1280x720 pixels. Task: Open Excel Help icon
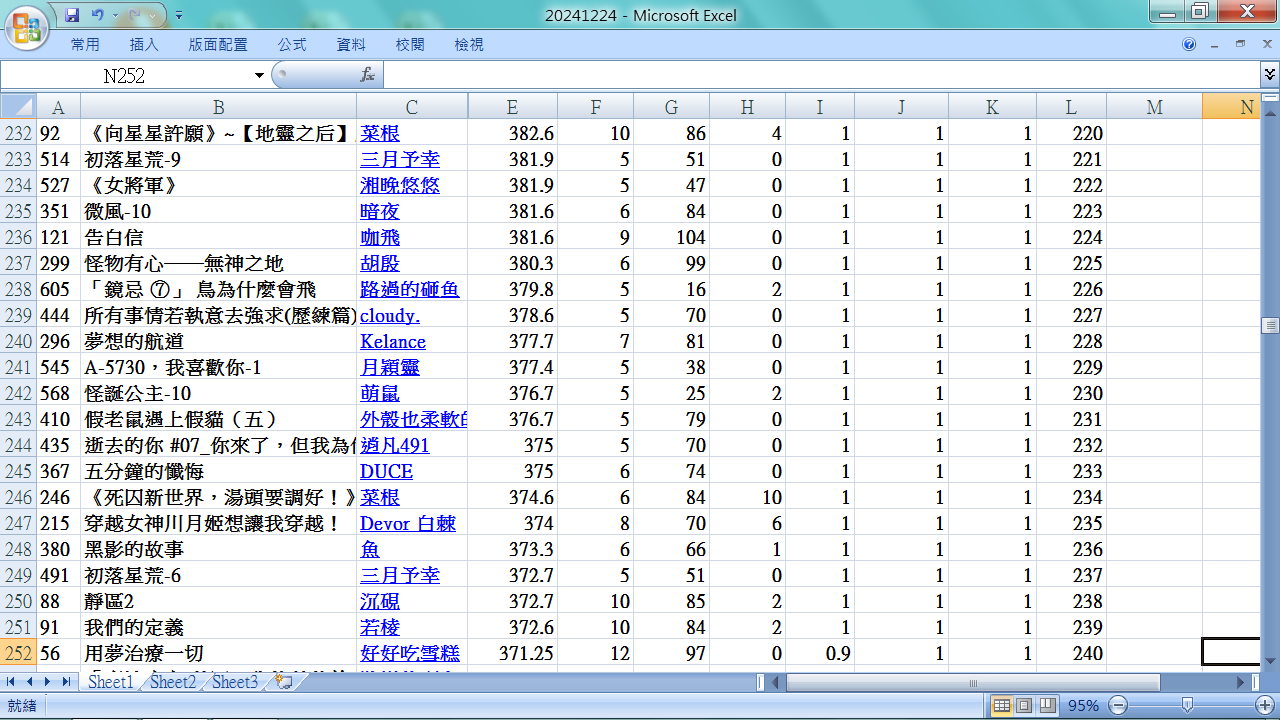tap(1189, 45)
